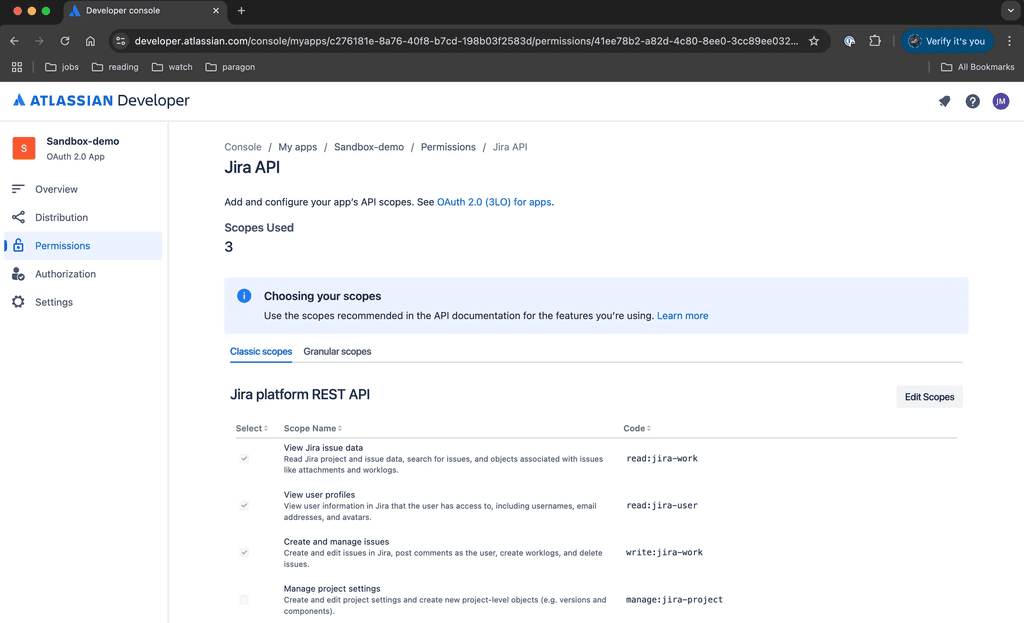Open the help question-mark icon
1024x623 pixels.
(x=972, y=101)
